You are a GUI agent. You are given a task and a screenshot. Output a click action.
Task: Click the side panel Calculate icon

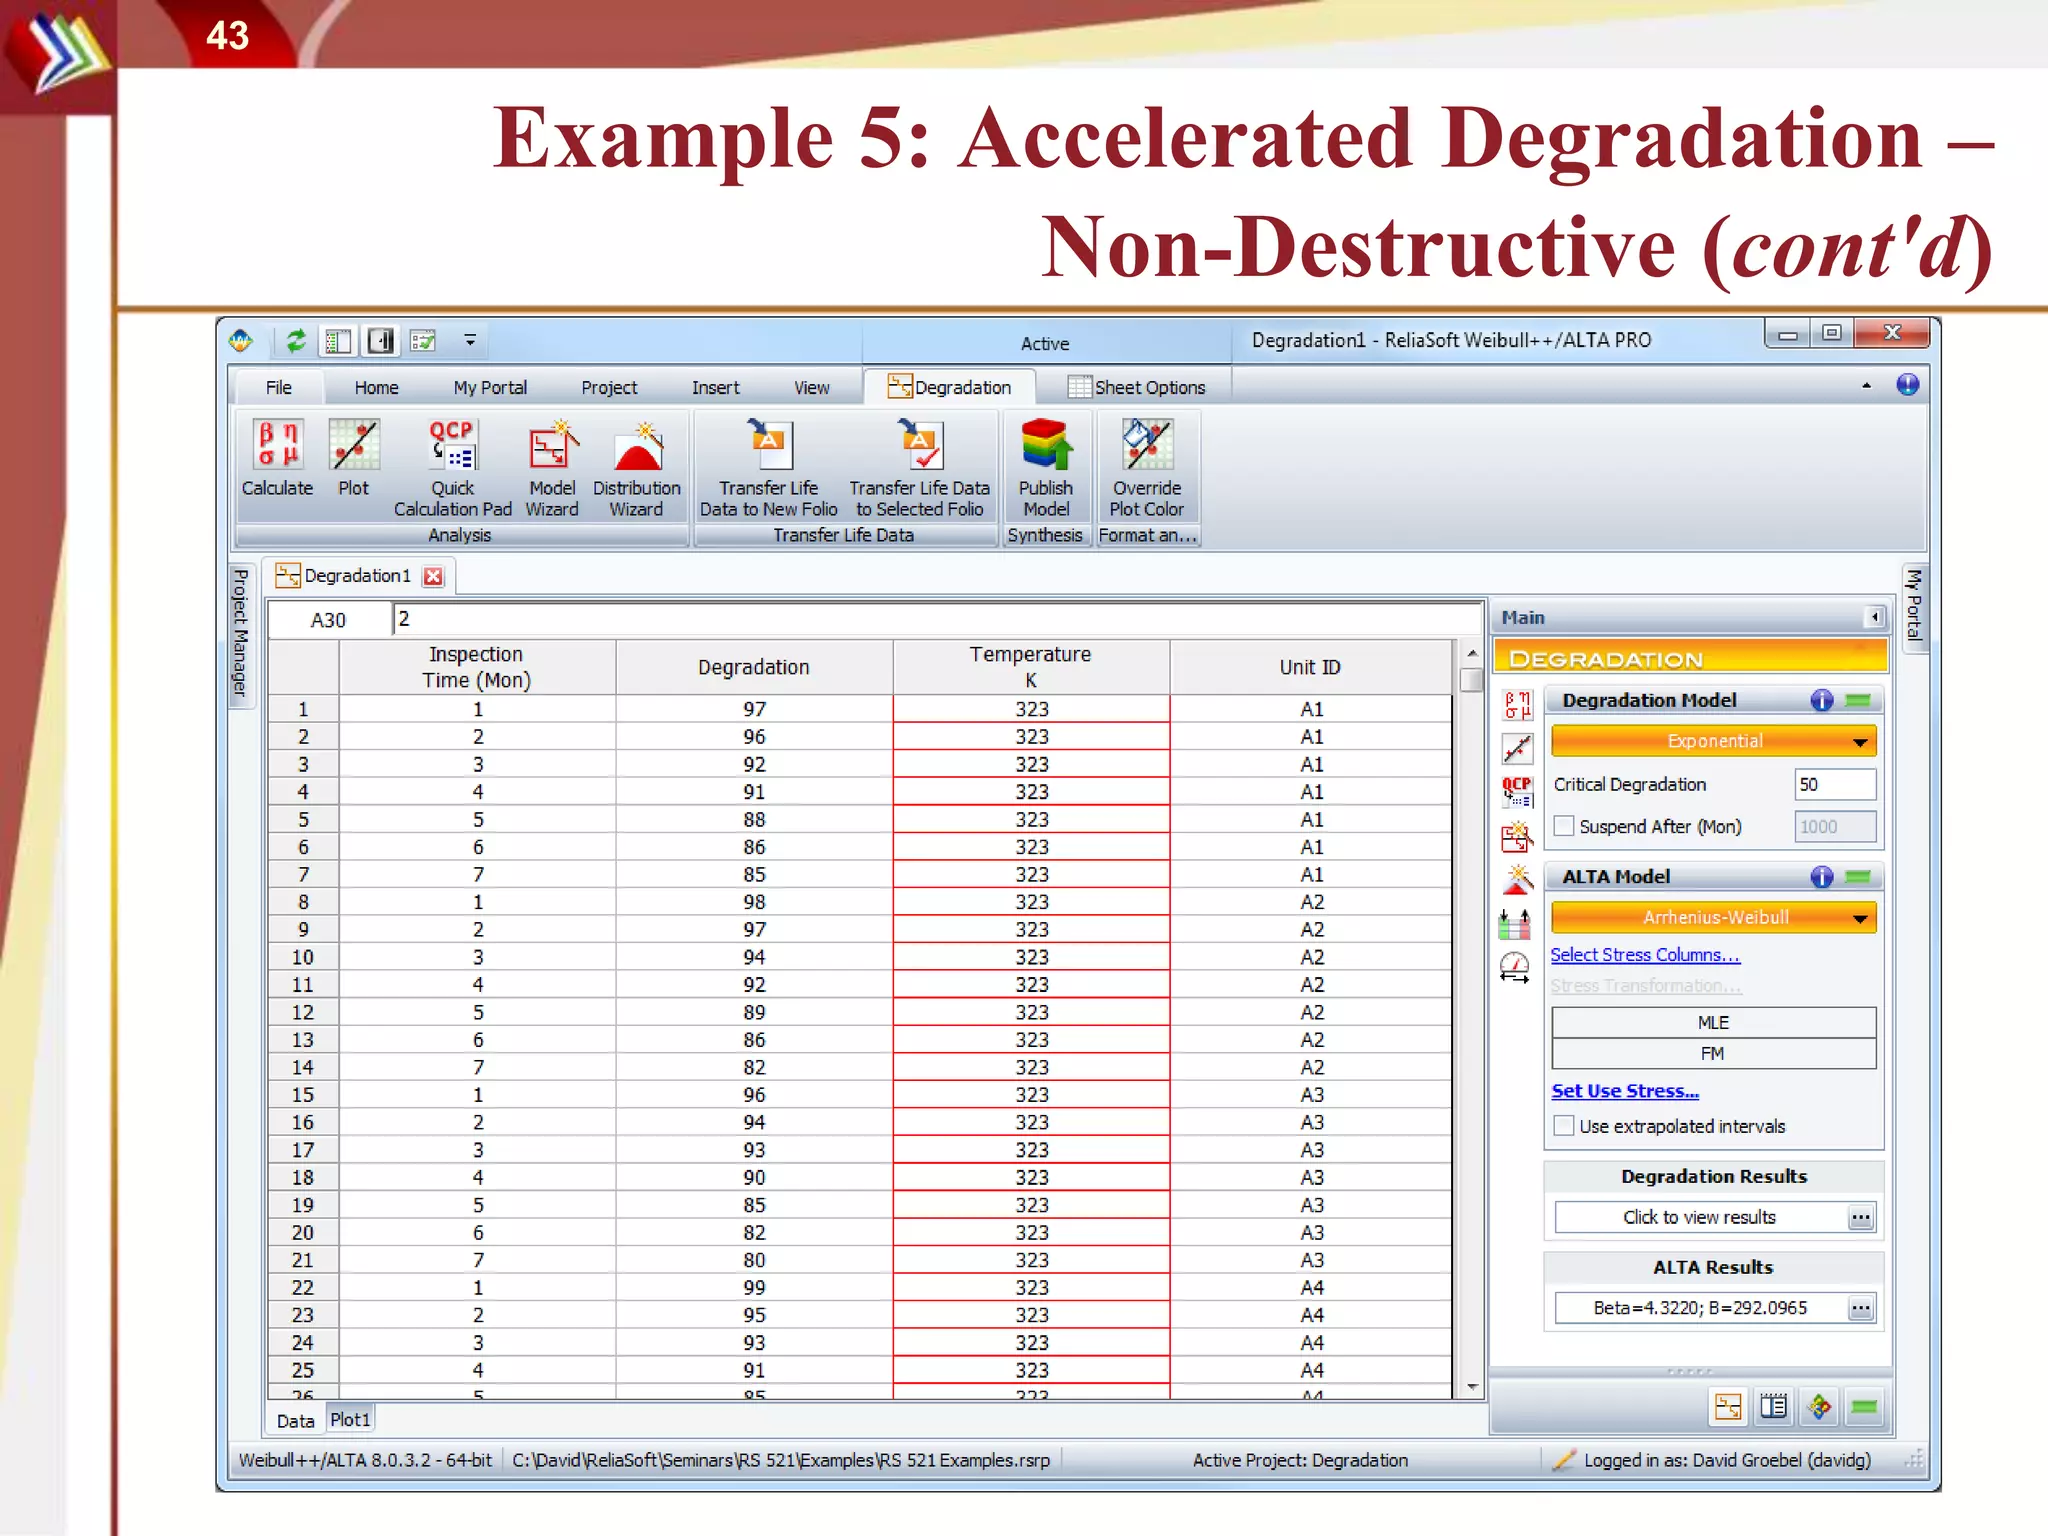click(1517, 705)
